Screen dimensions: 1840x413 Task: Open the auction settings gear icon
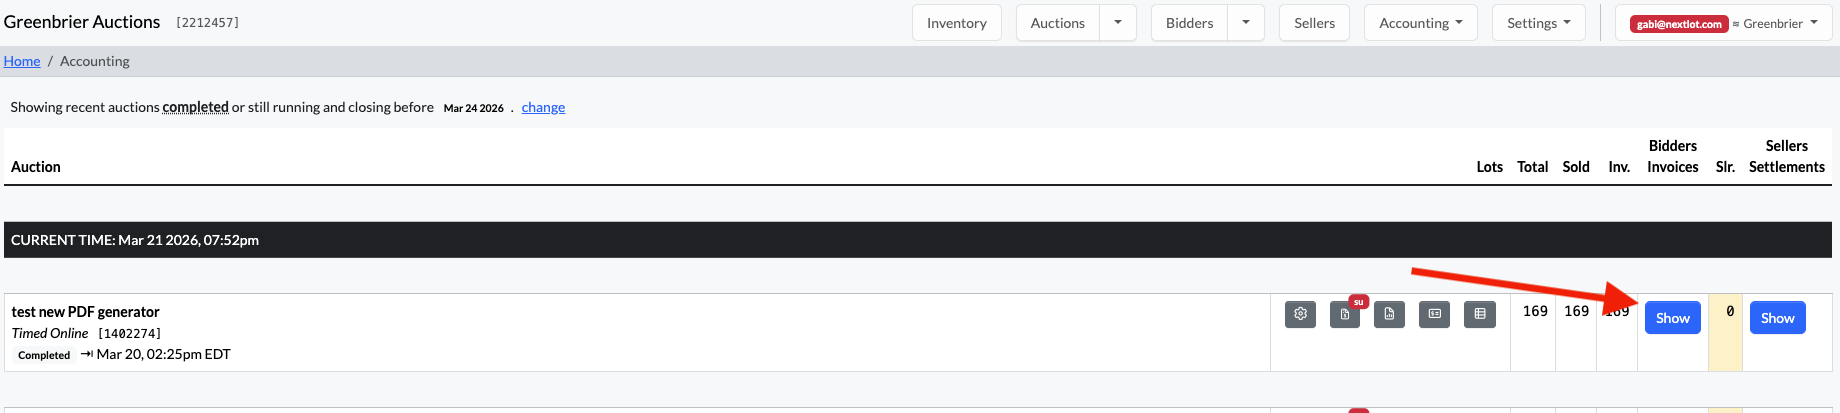[x=1300, y=314]
